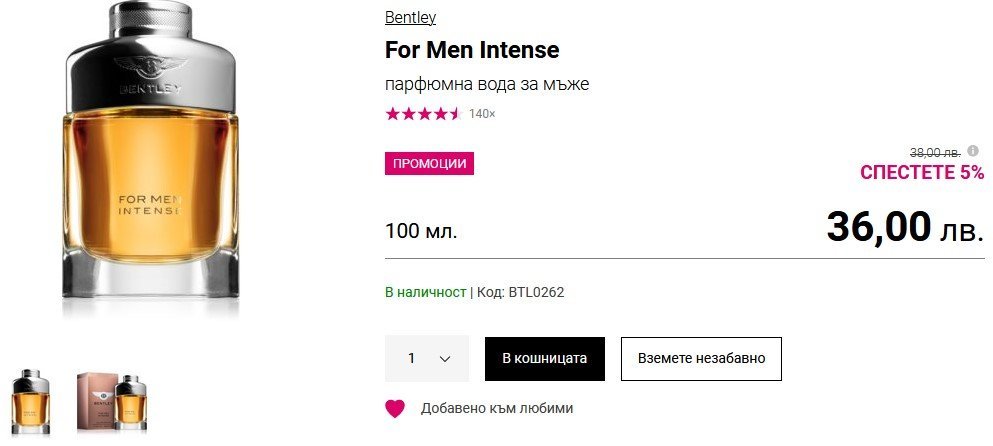The width and height of the screenshot is (993, 446).
Task: Click the info icon beside old price
Action: (973, 151)
